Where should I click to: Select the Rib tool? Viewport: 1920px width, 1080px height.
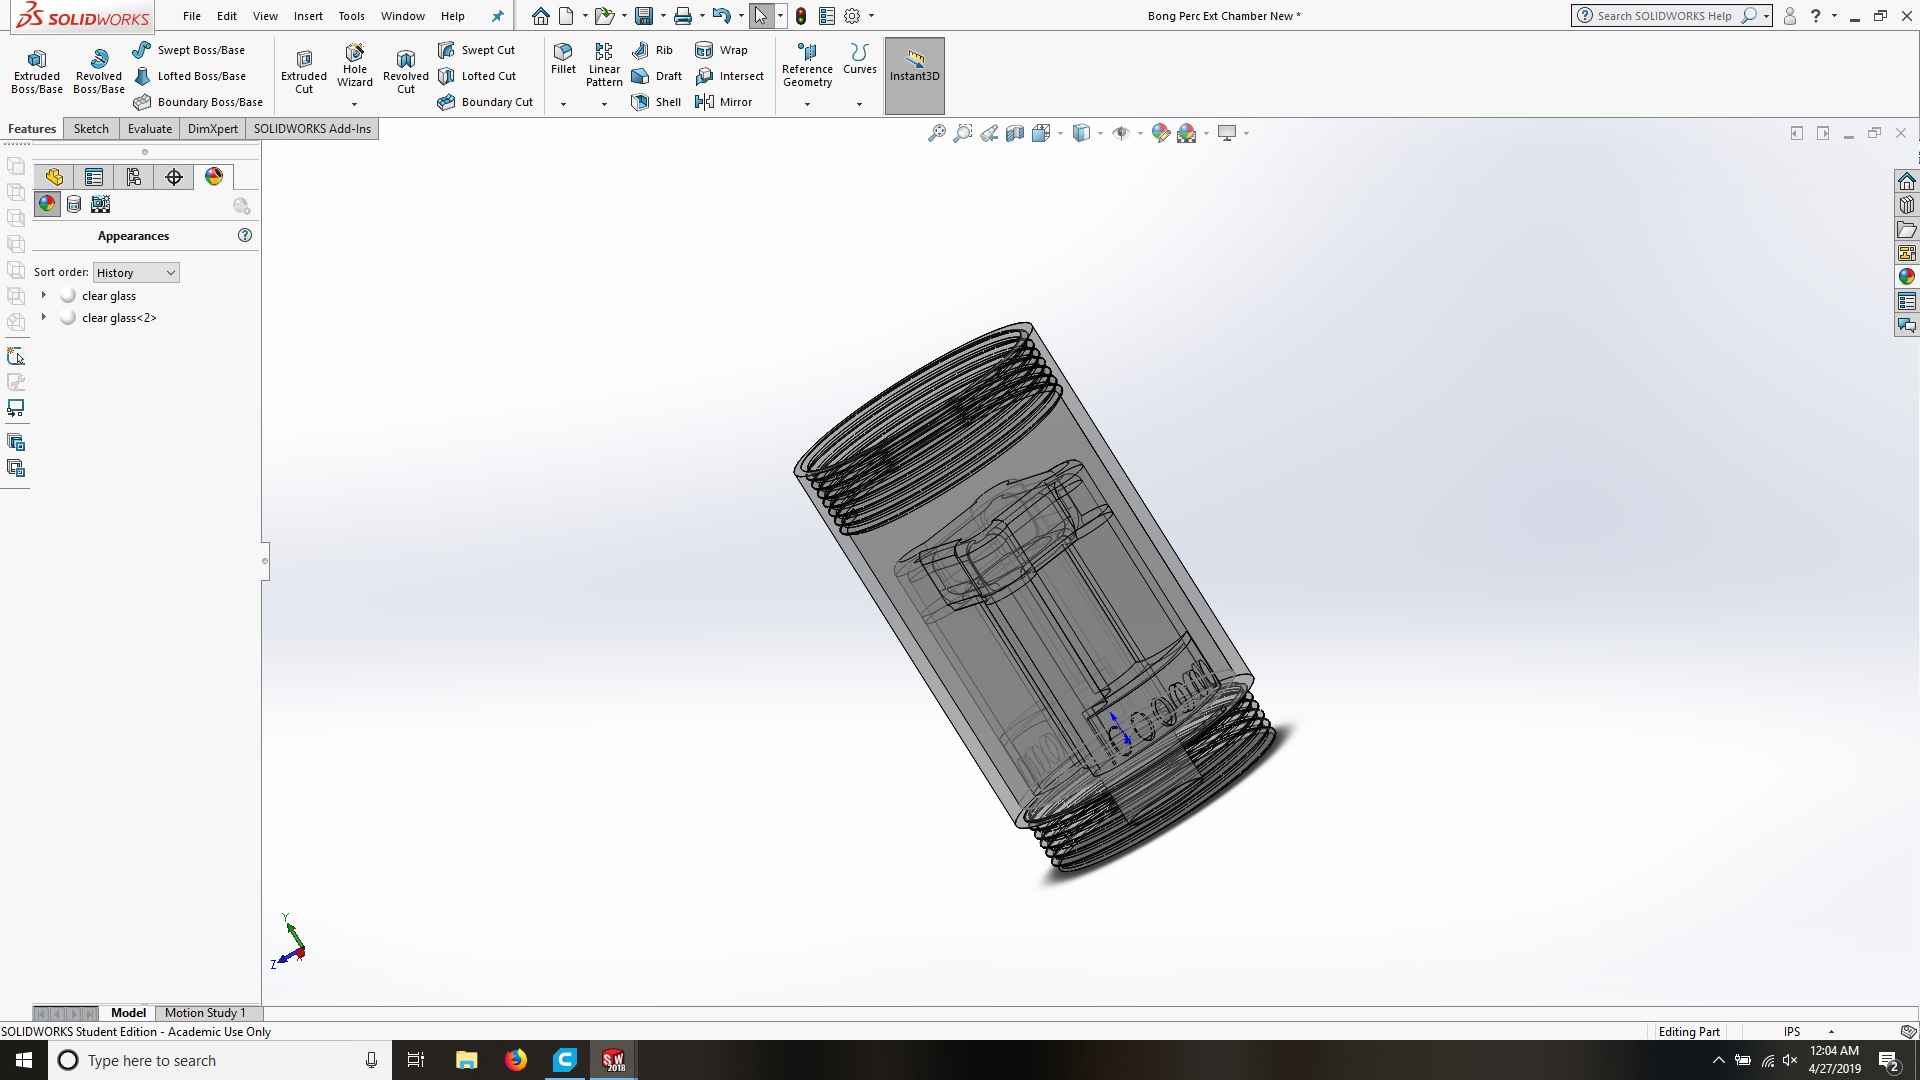652,50
